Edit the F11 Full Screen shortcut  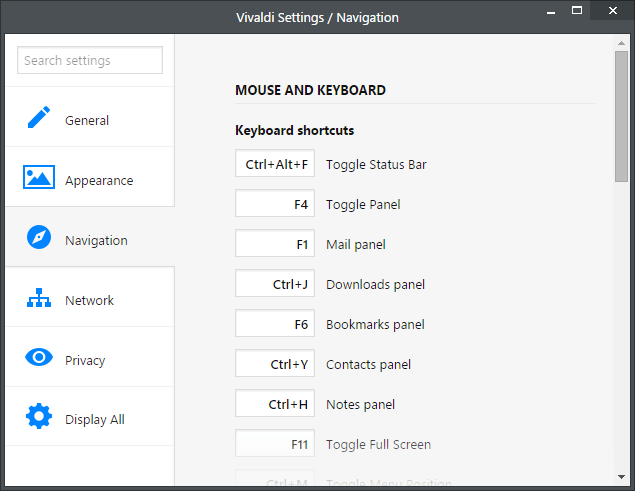pyautogui.click(x=275, y=443)
